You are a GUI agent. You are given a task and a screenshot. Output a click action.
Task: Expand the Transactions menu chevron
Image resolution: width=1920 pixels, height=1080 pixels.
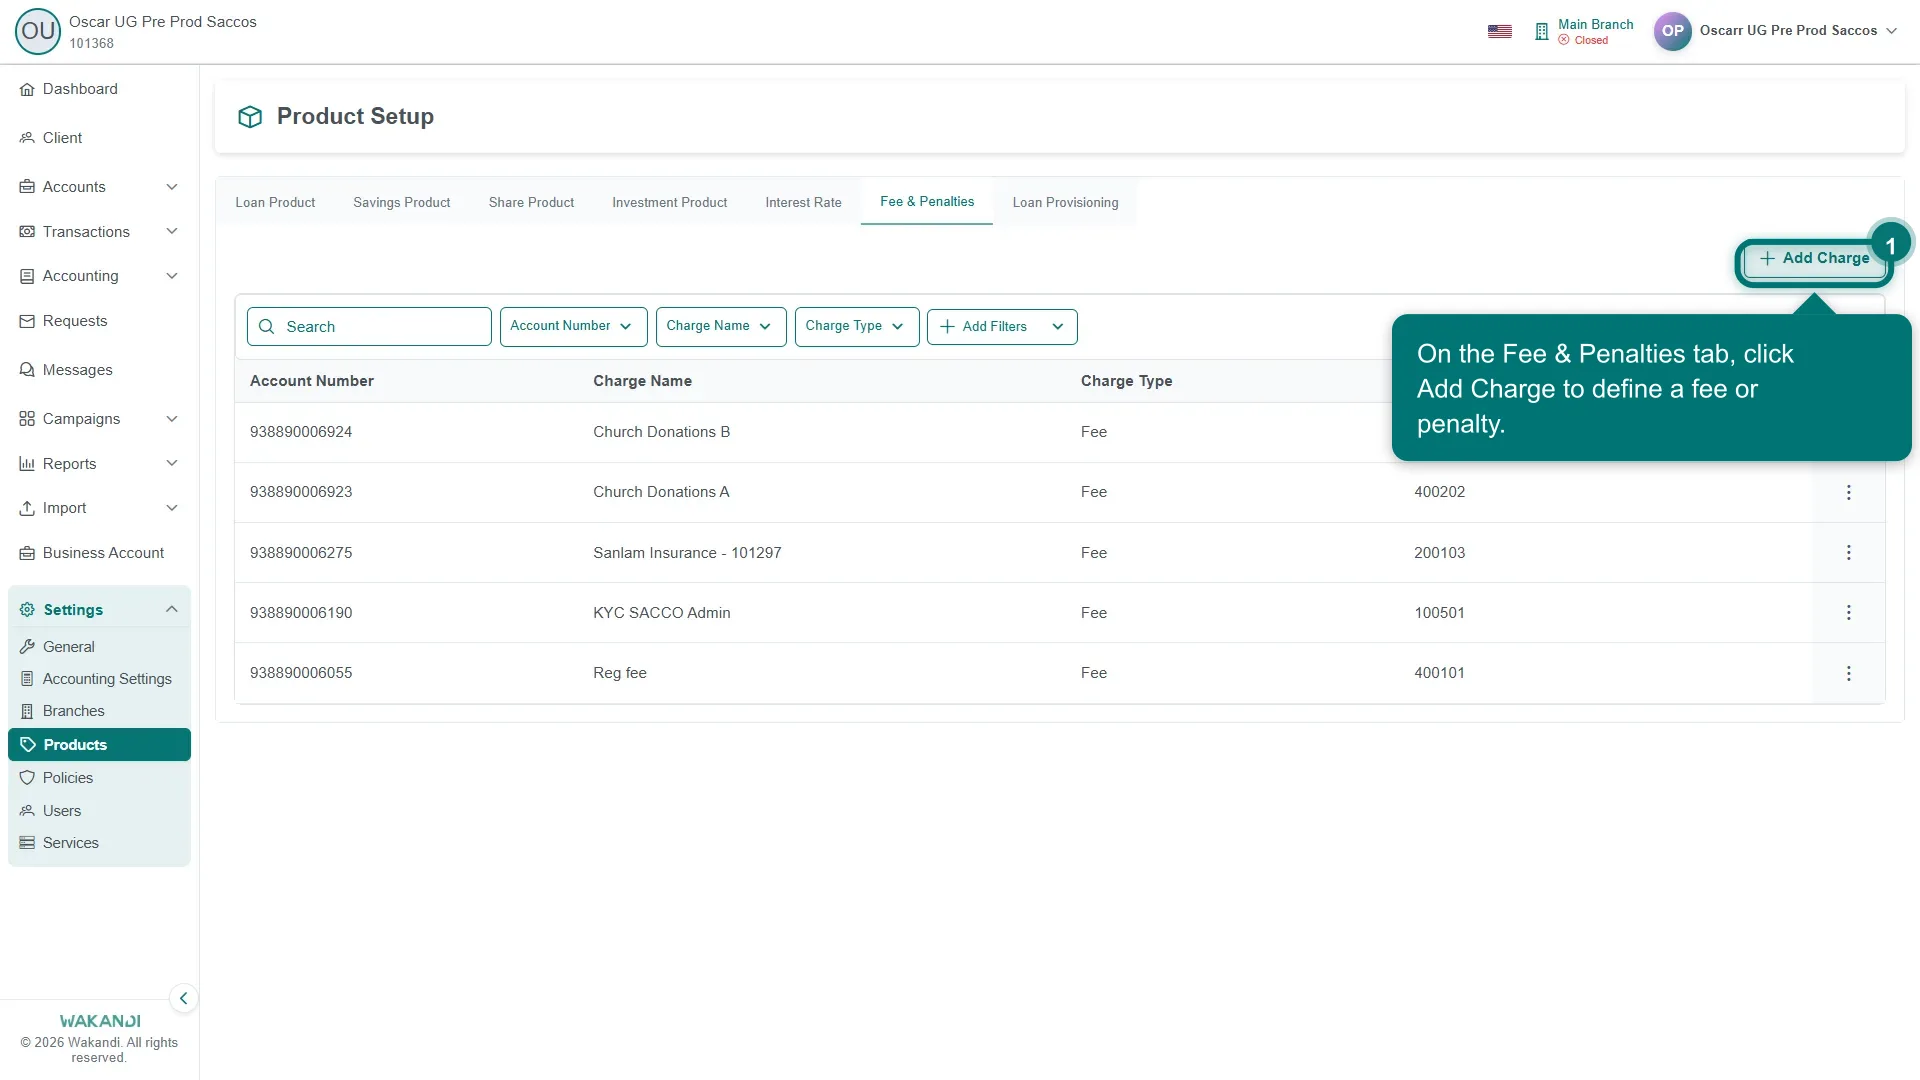(172, 232)
